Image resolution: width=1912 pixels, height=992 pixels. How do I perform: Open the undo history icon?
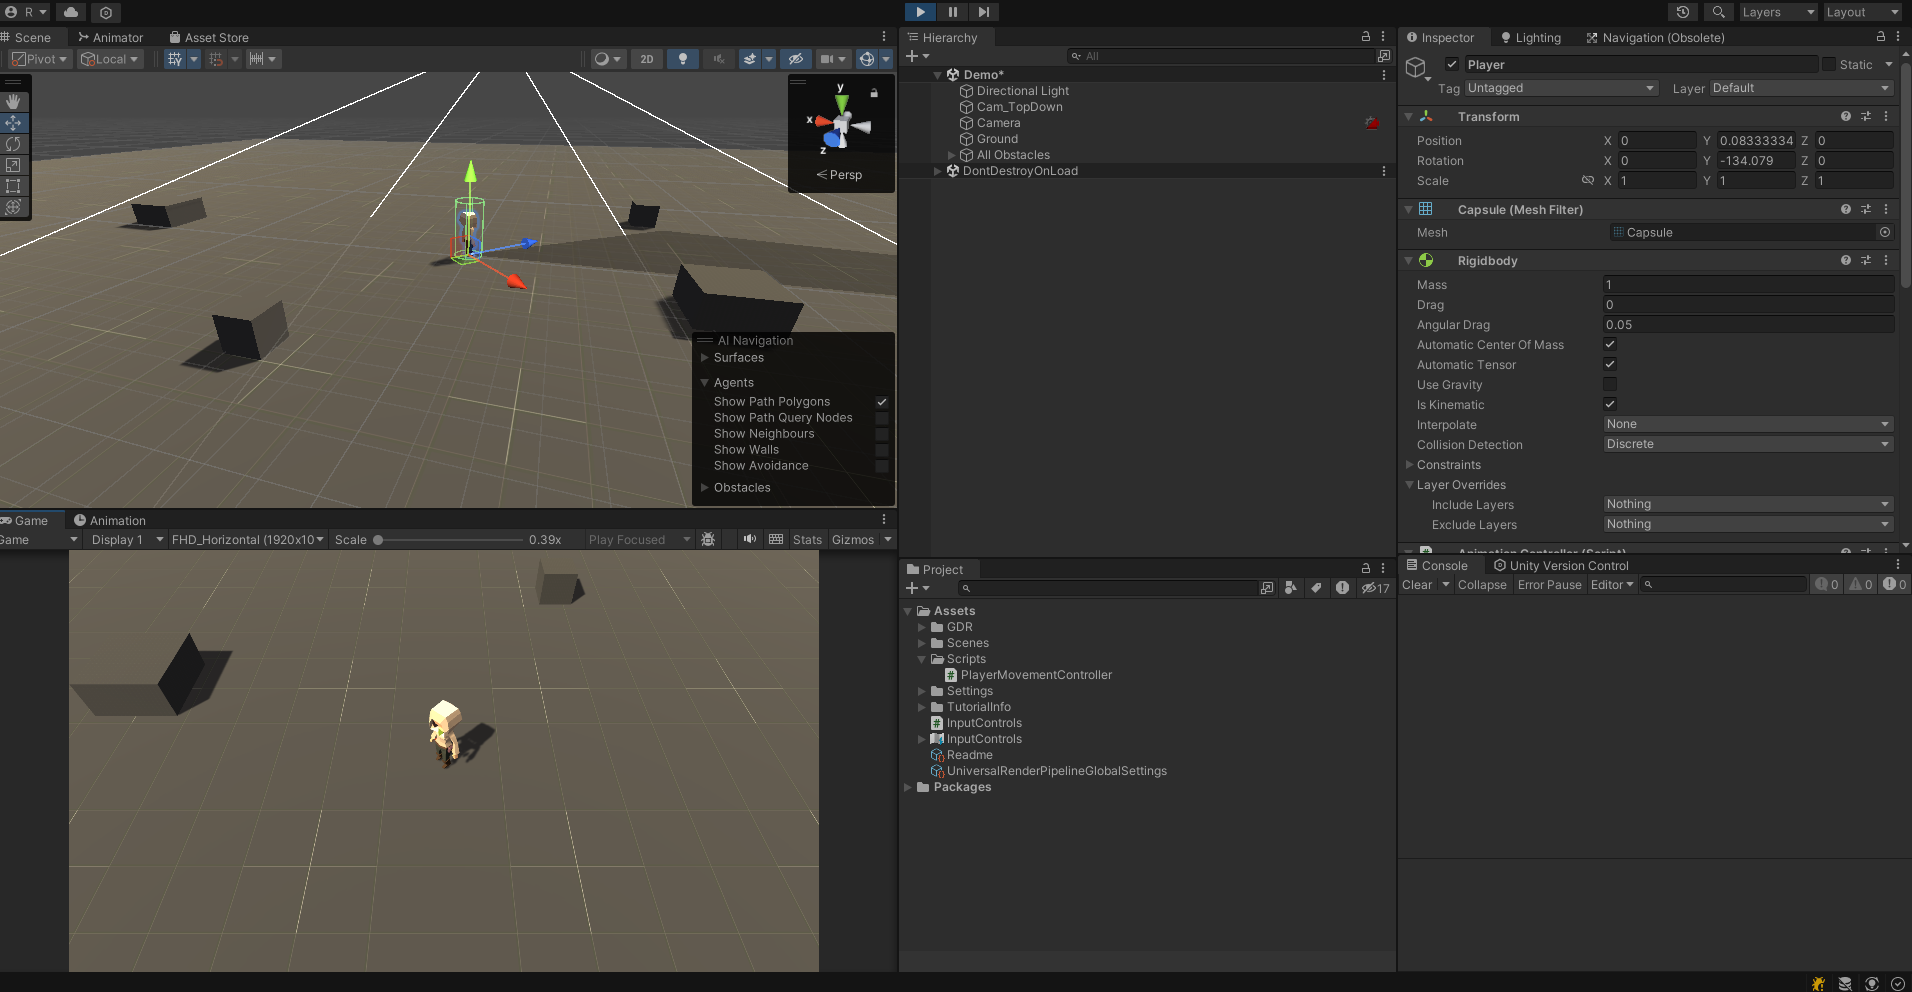1683,12
